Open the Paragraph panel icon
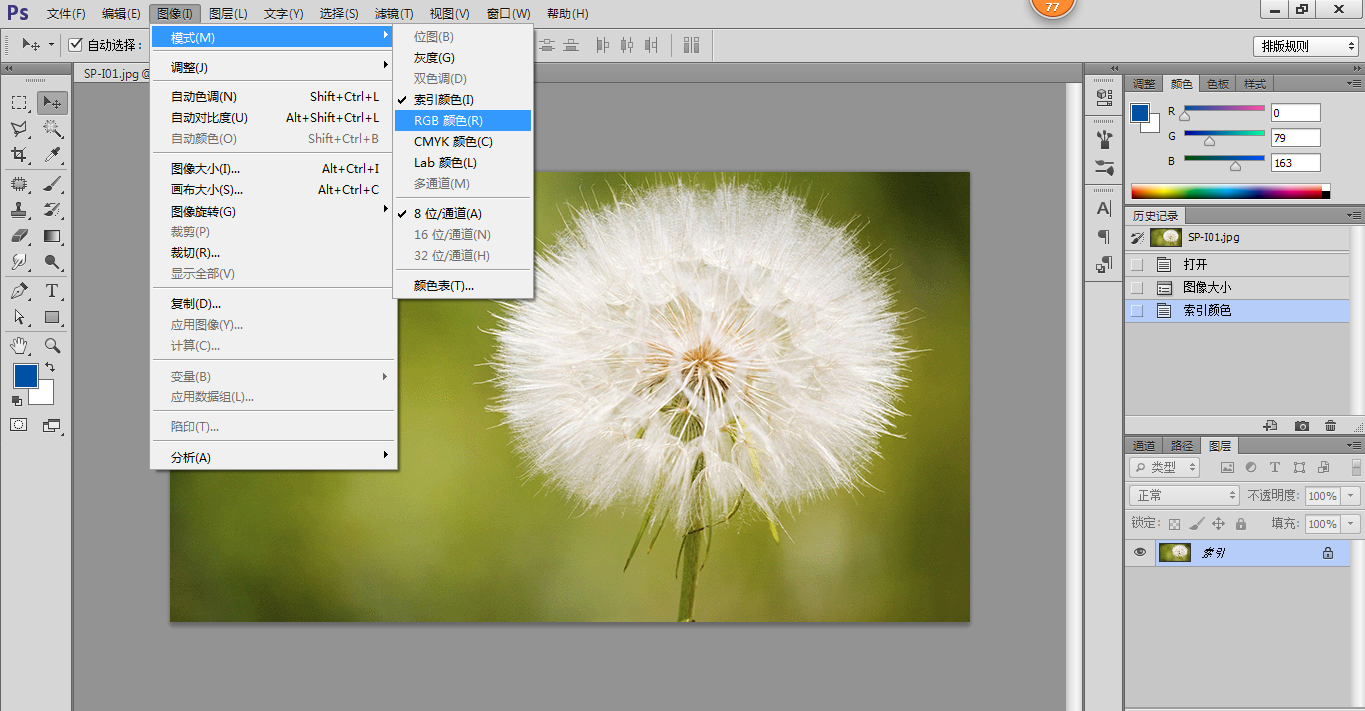 1104,237
